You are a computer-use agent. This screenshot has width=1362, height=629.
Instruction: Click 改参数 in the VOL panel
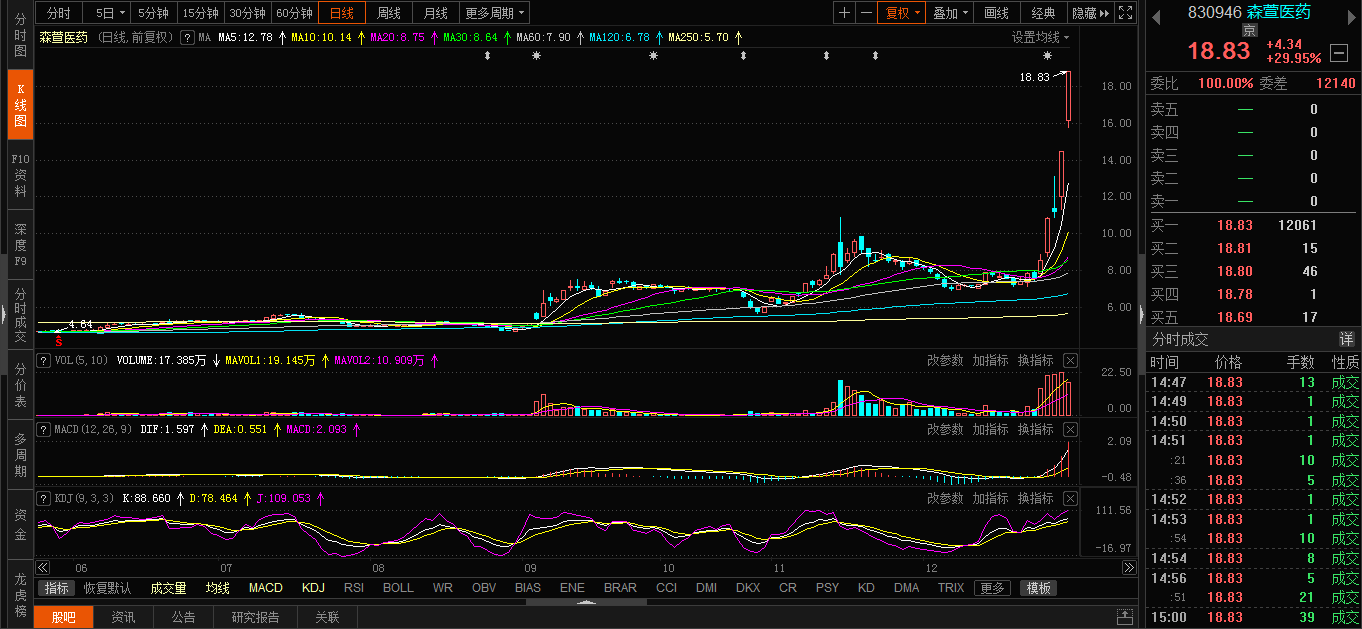click(x=945, y=360)
